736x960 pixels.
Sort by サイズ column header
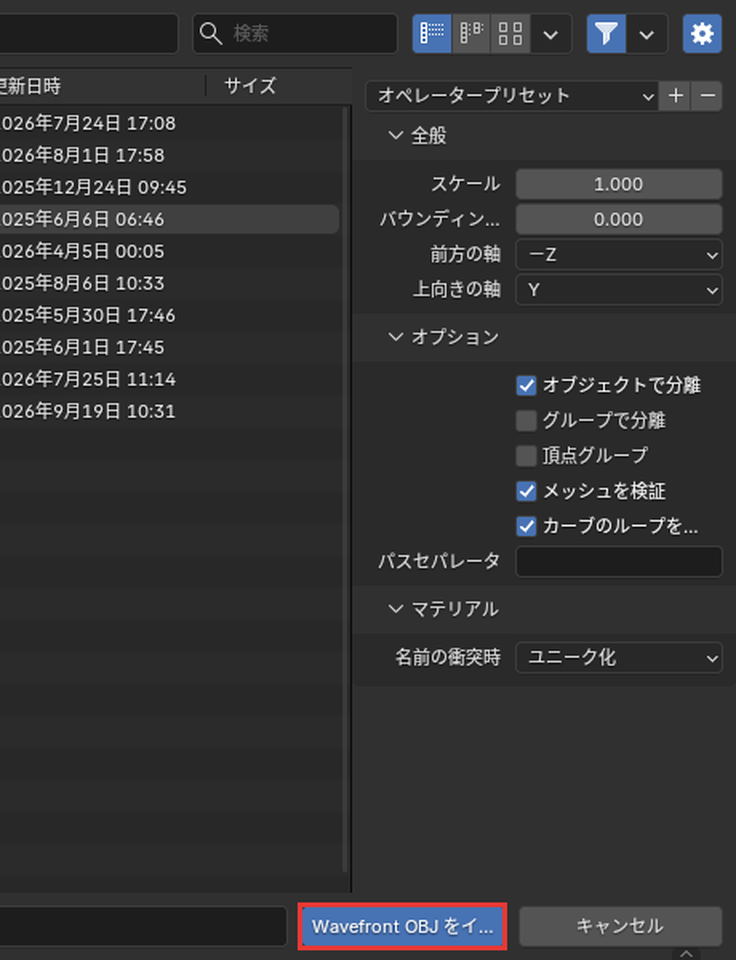pos(250,86)
